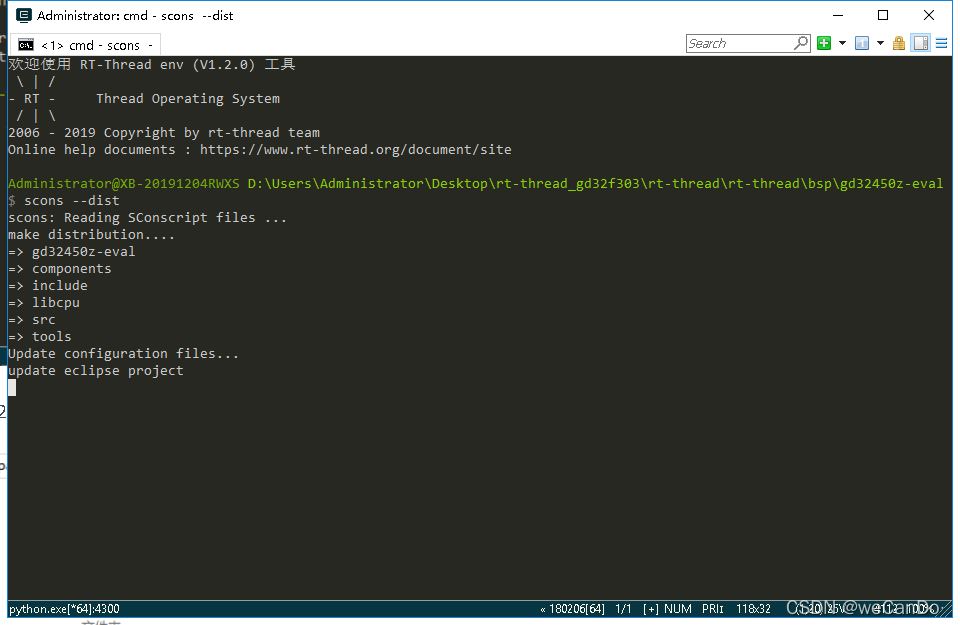Click the RT-Thread env V1.2.0 welcome line

152,65
